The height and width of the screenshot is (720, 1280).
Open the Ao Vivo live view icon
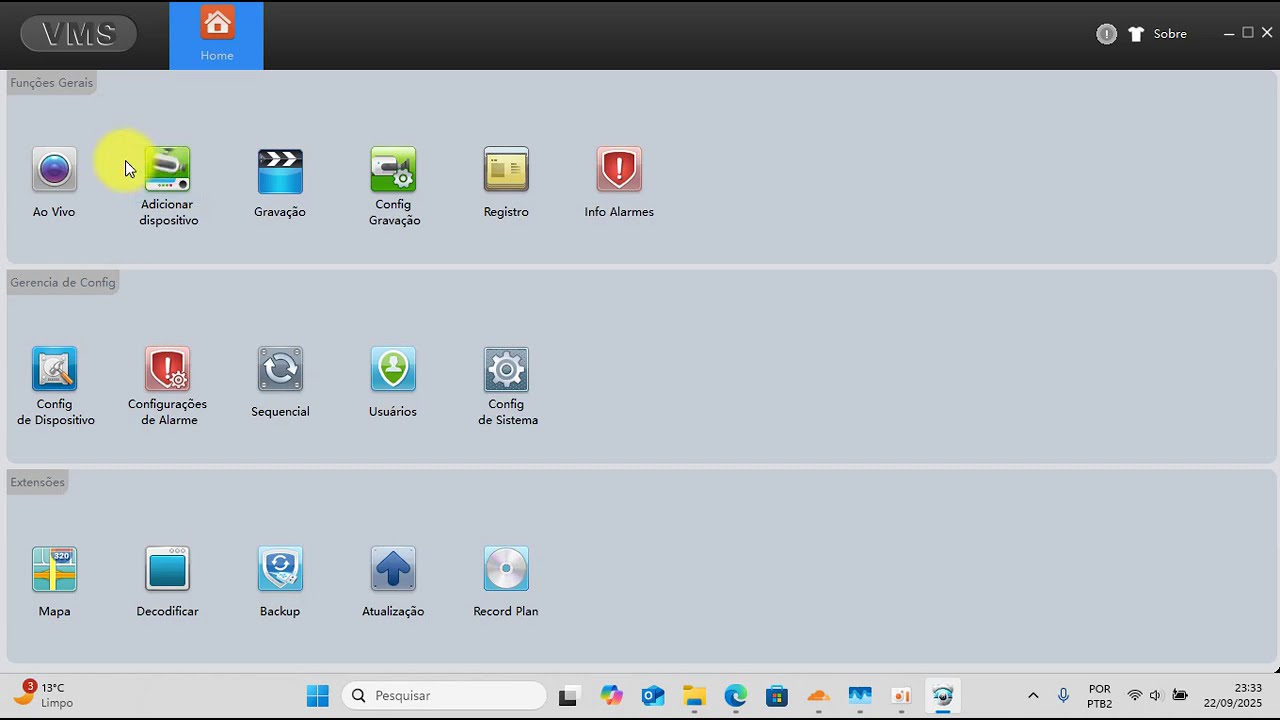tap(54, 170)
